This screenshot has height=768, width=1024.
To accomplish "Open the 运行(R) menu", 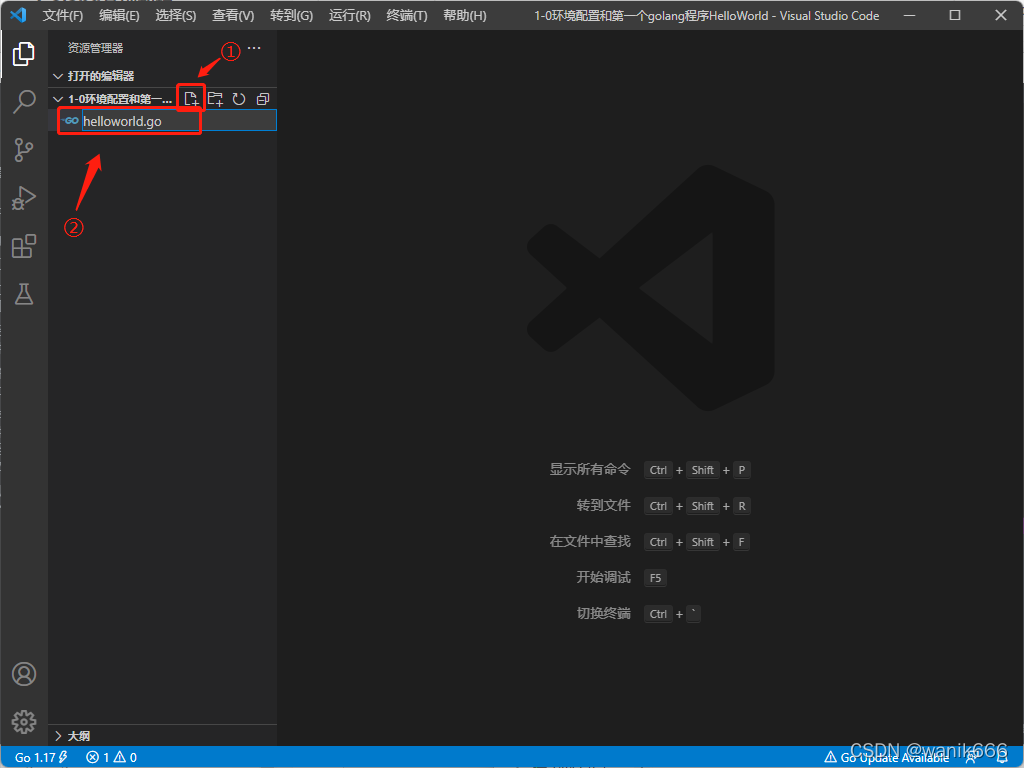I will (349, 15).
